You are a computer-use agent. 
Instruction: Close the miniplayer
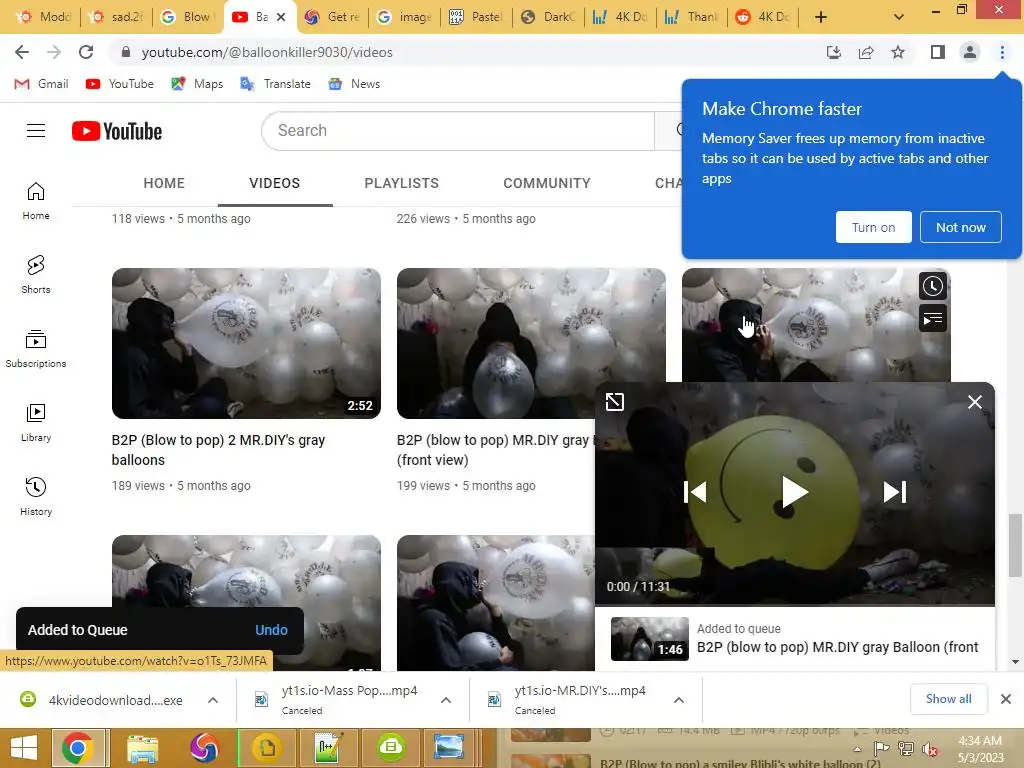[x=974, y=402]
